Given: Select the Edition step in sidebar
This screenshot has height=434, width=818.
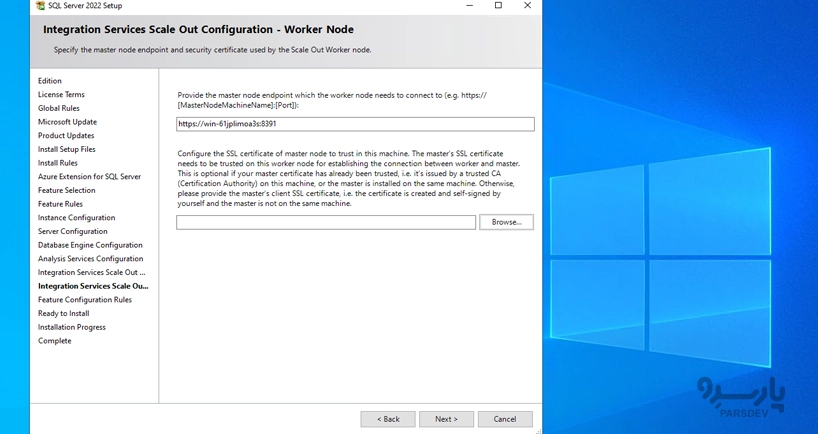Looking at the screenshot, I should [50, 81].
